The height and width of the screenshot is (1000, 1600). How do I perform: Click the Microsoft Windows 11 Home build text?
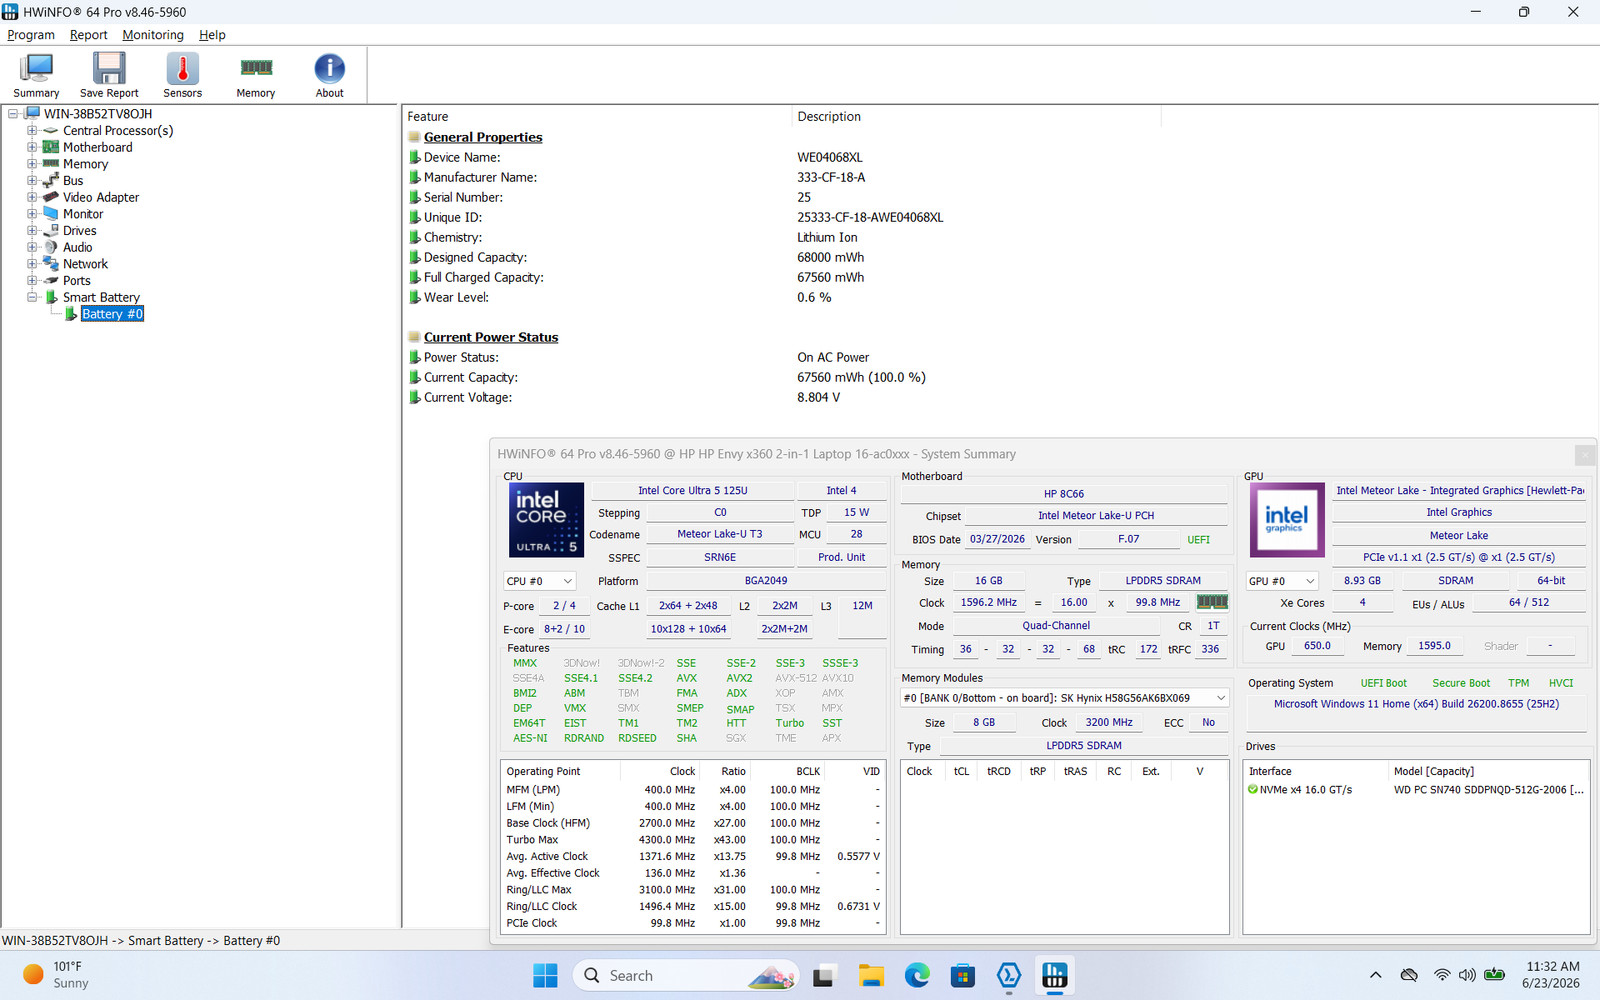click(1416, 704)
